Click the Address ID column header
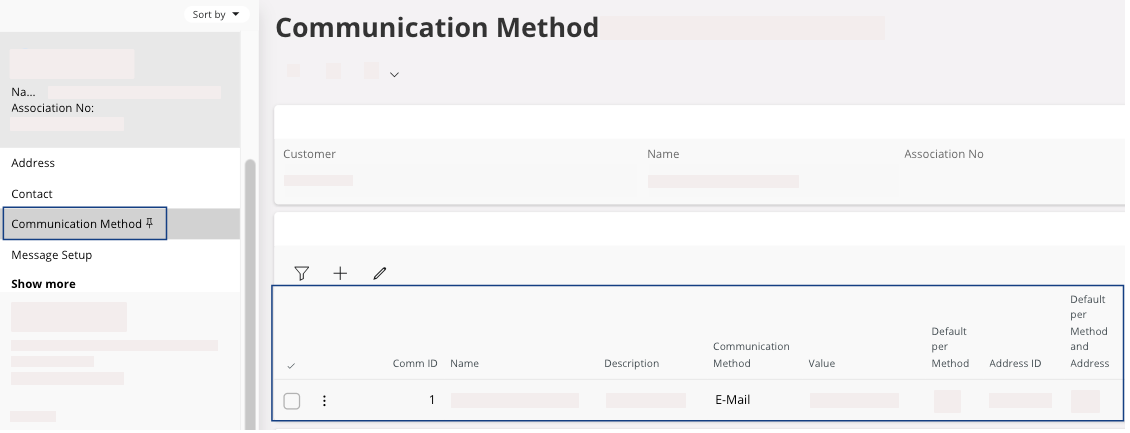The image size is (1130, 433). [1015, 363]
